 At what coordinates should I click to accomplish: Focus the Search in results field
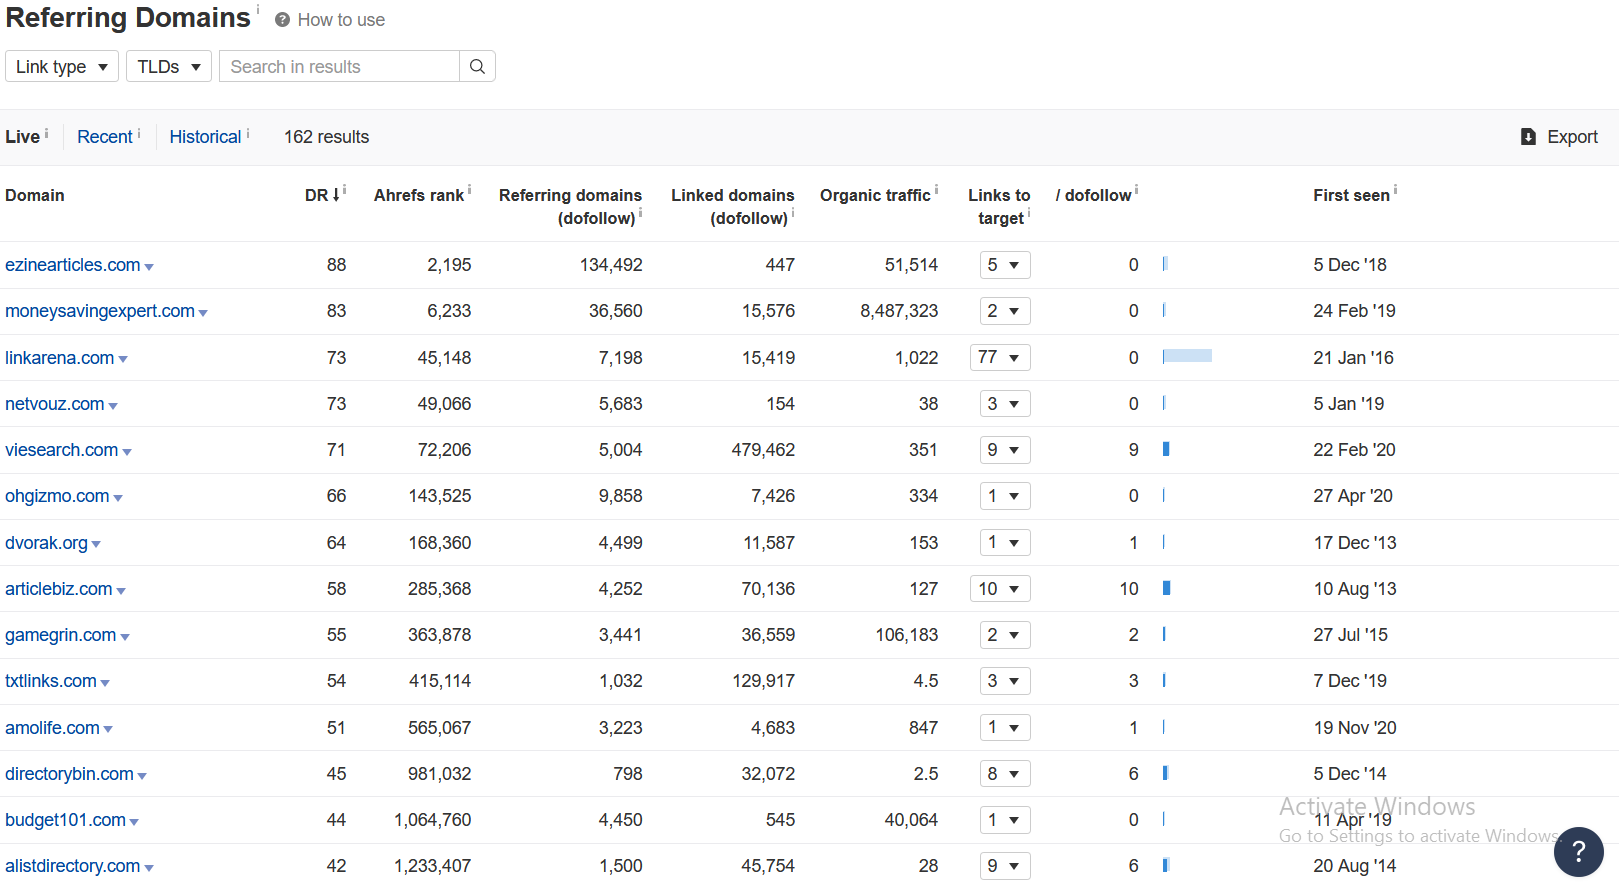click(339, 66)
